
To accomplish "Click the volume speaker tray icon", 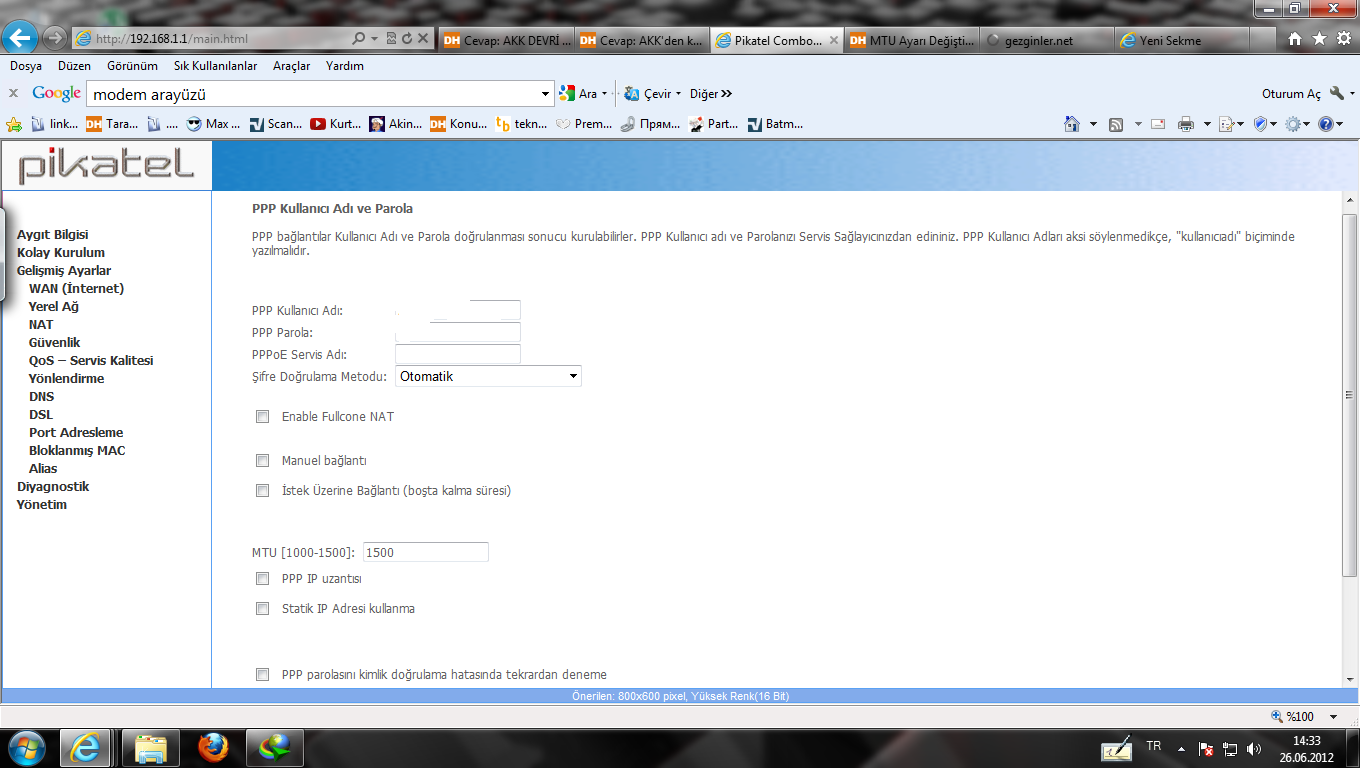I will [1254, 748].
